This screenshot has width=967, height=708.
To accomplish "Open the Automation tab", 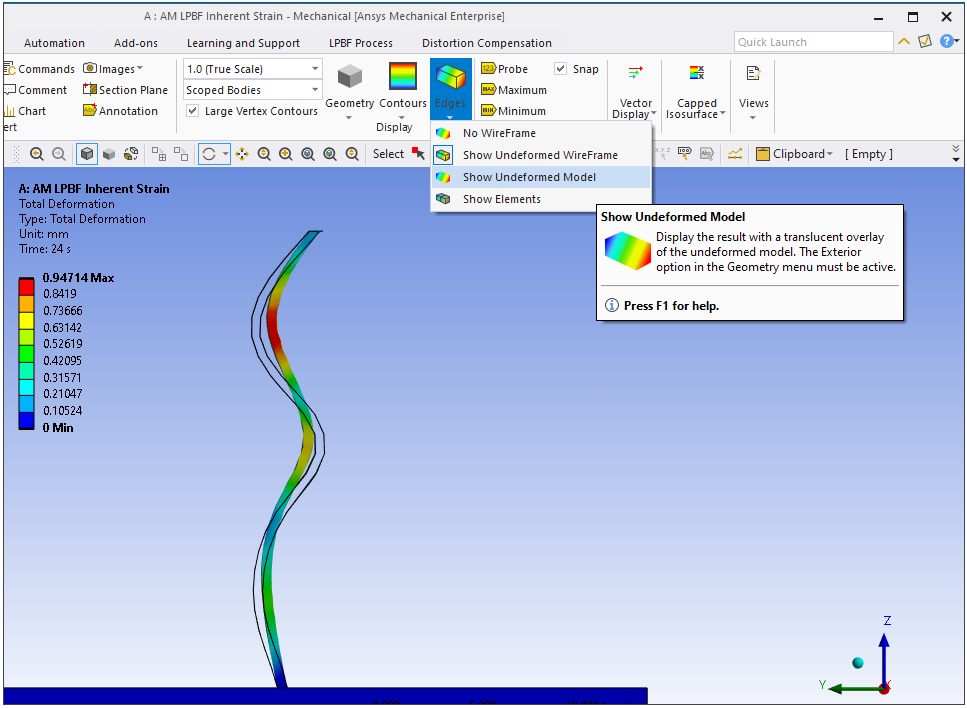I will (54, 43).
